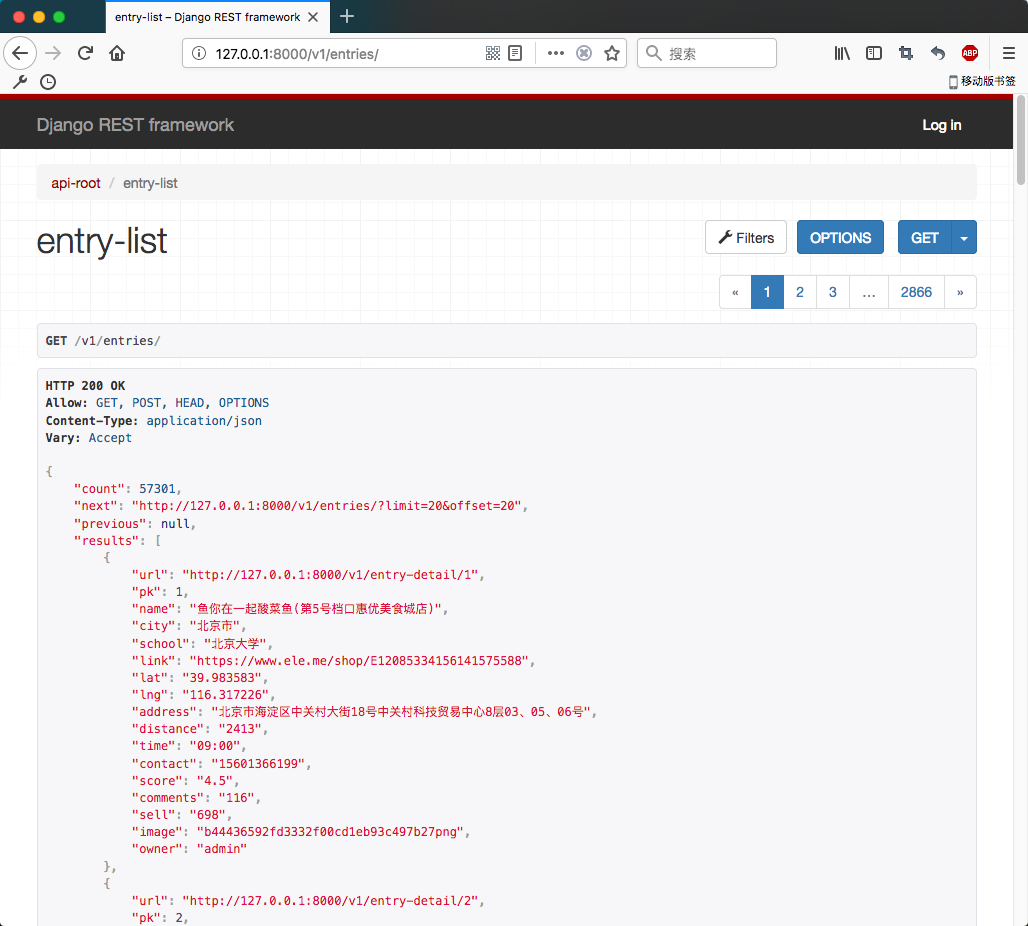Click the lat value 39.983583
1028x926 pixels.
click(x=222, y=677)
